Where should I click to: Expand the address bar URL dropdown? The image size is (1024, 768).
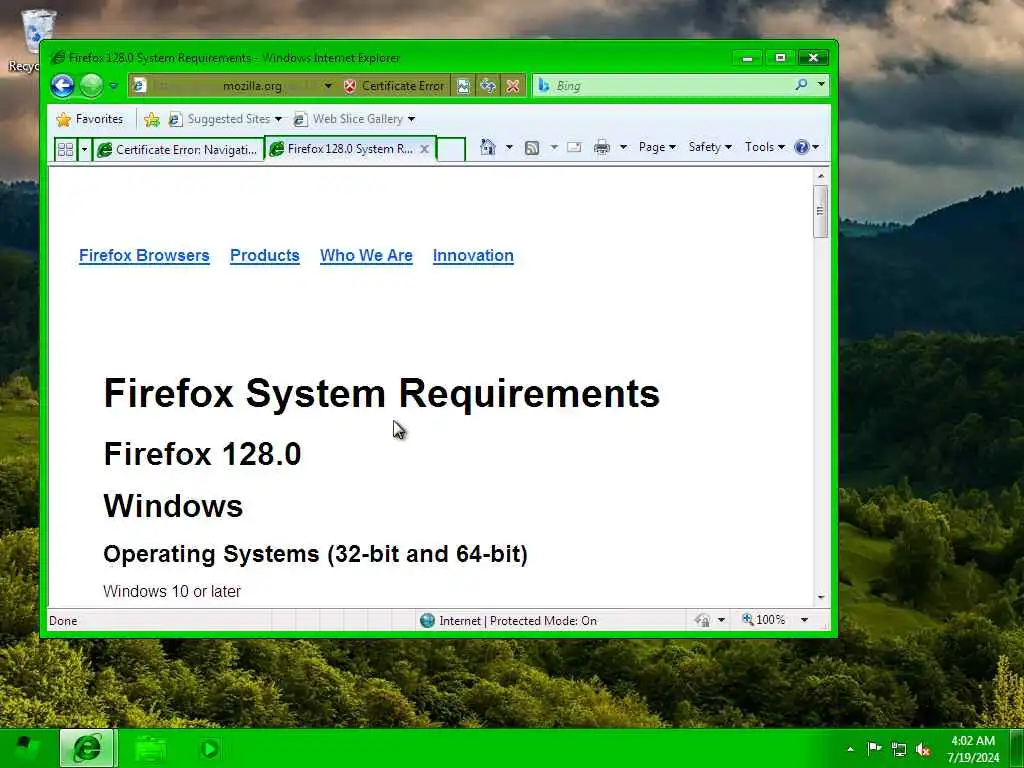point(328,86)
